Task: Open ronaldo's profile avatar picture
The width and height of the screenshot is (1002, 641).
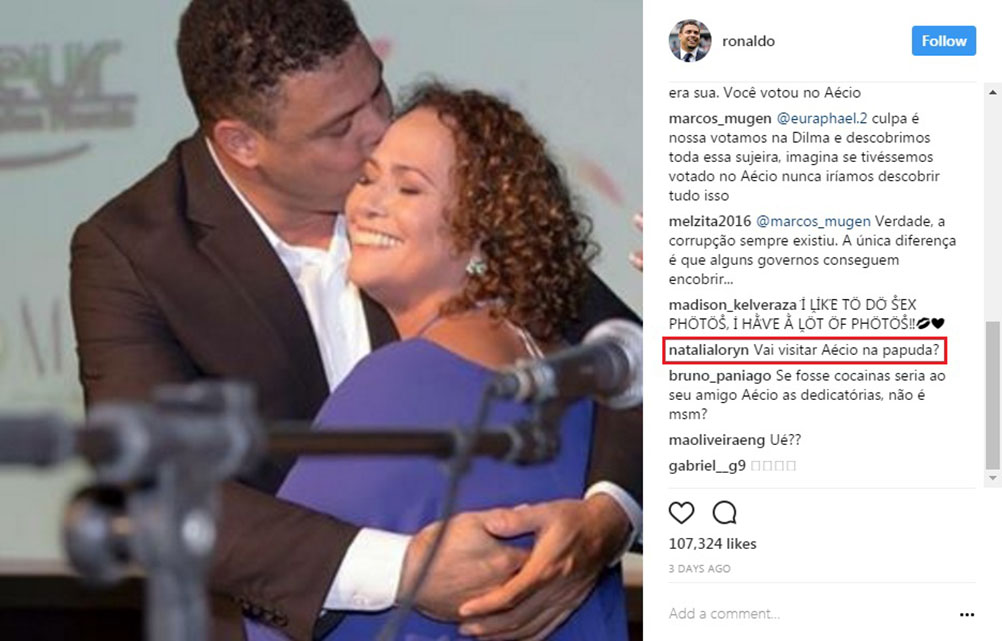Action: point(690,41)
